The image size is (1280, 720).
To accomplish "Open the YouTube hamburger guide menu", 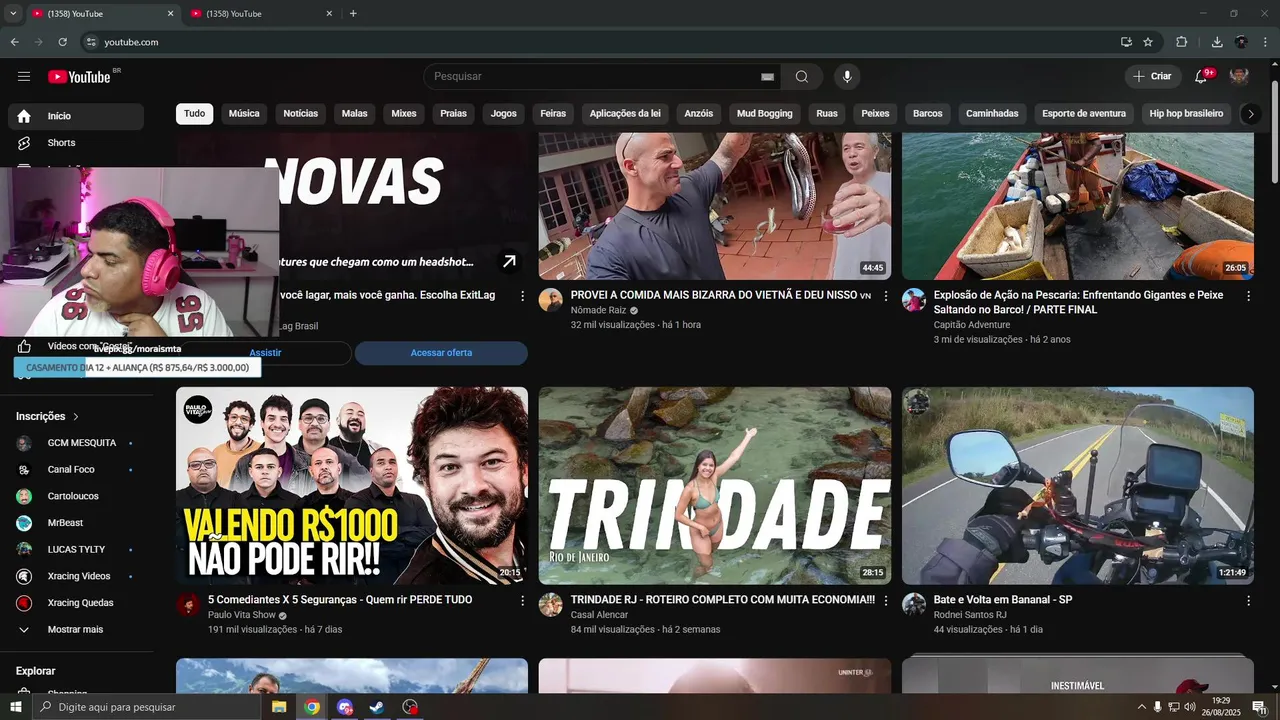I will (24, 77).
